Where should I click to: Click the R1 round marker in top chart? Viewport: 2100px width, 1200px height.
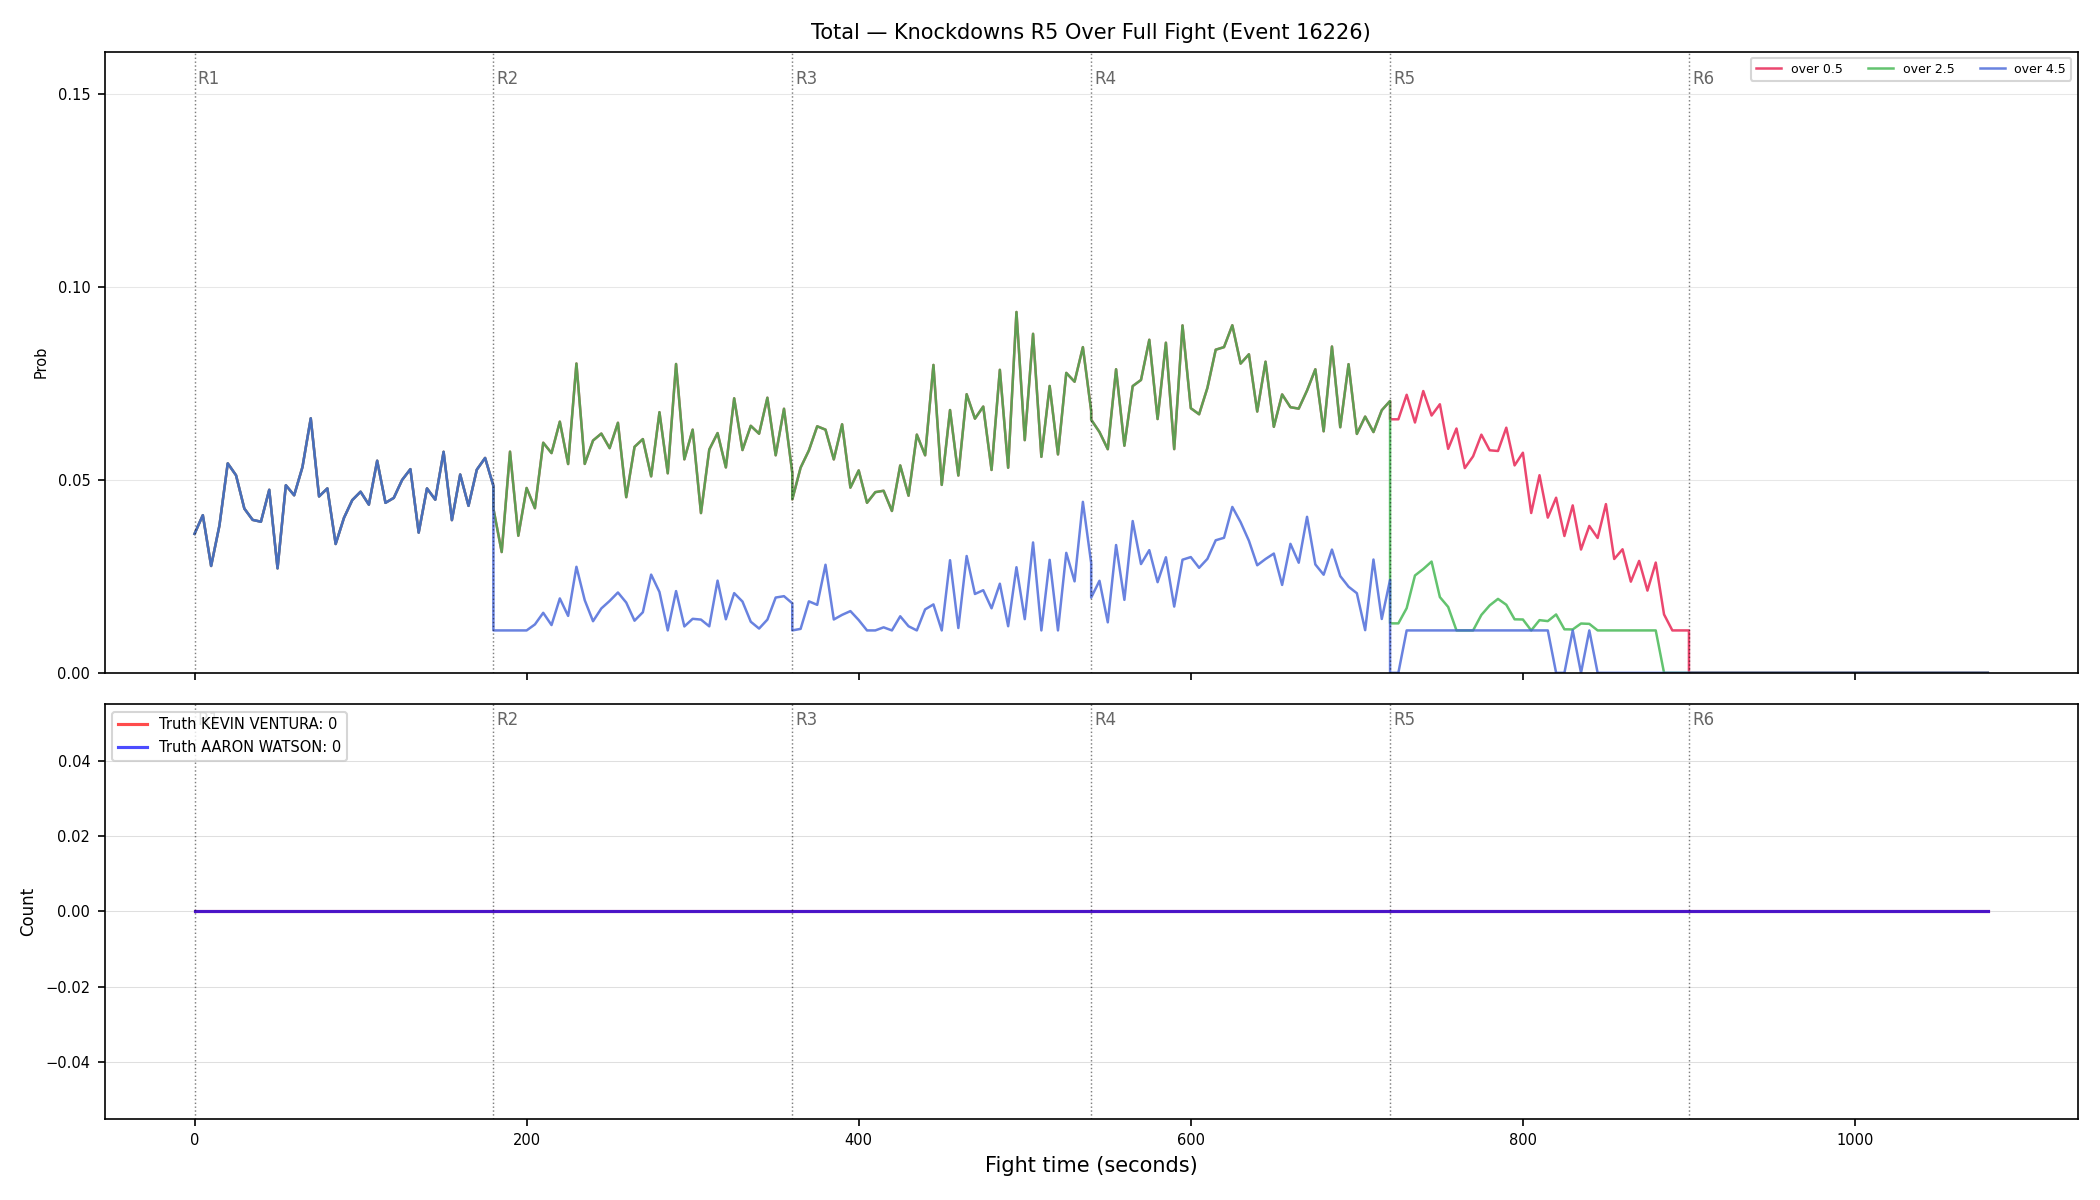click(x=208, y=78)
